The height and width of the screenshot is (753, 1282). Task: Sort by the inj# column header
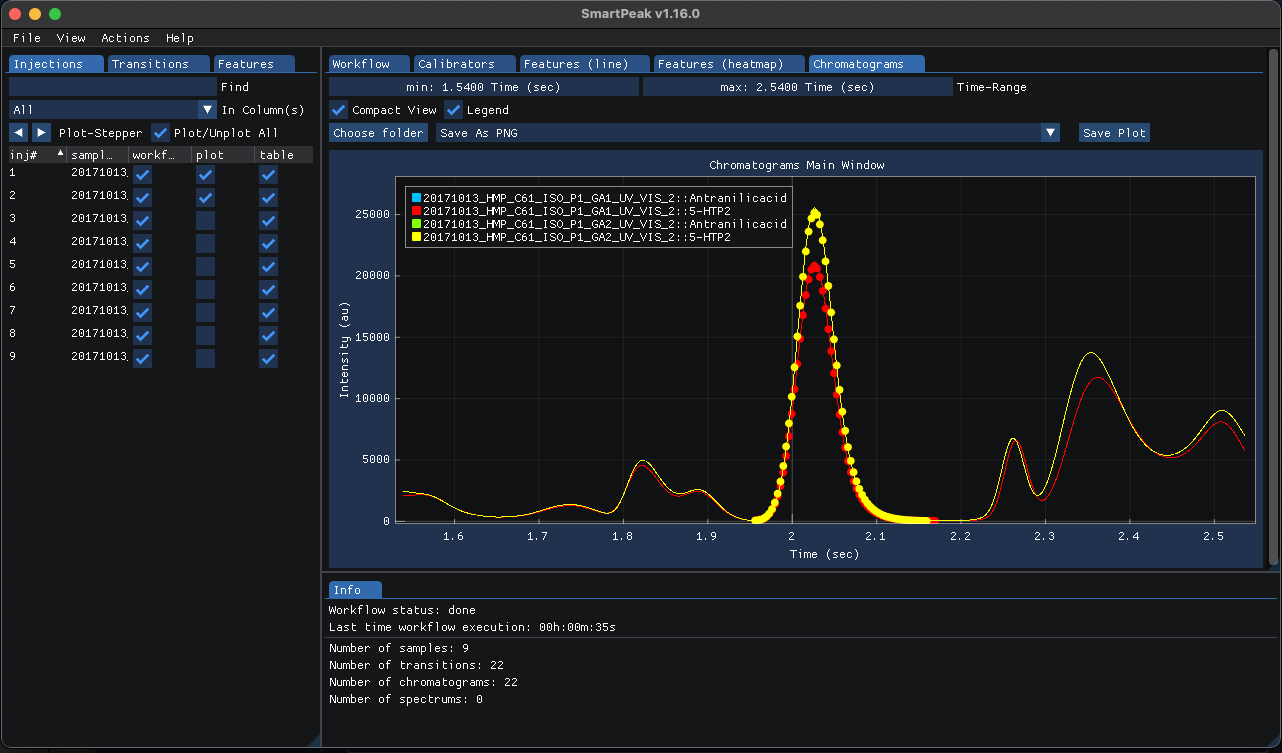(36, 155)
